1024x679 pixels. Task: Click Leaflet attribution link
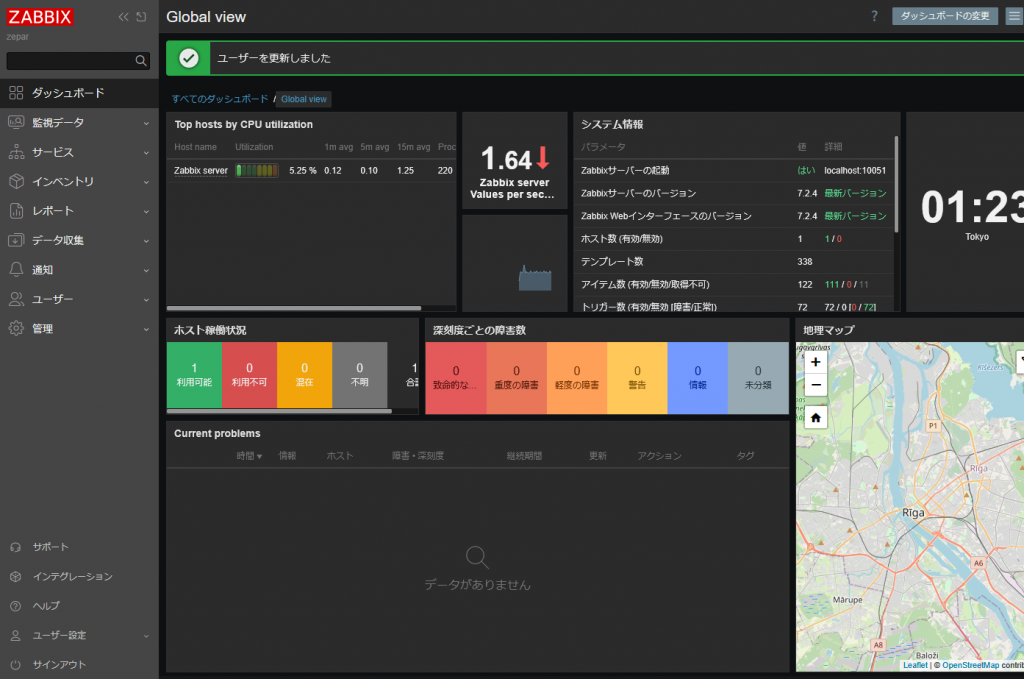coord(915,665)
